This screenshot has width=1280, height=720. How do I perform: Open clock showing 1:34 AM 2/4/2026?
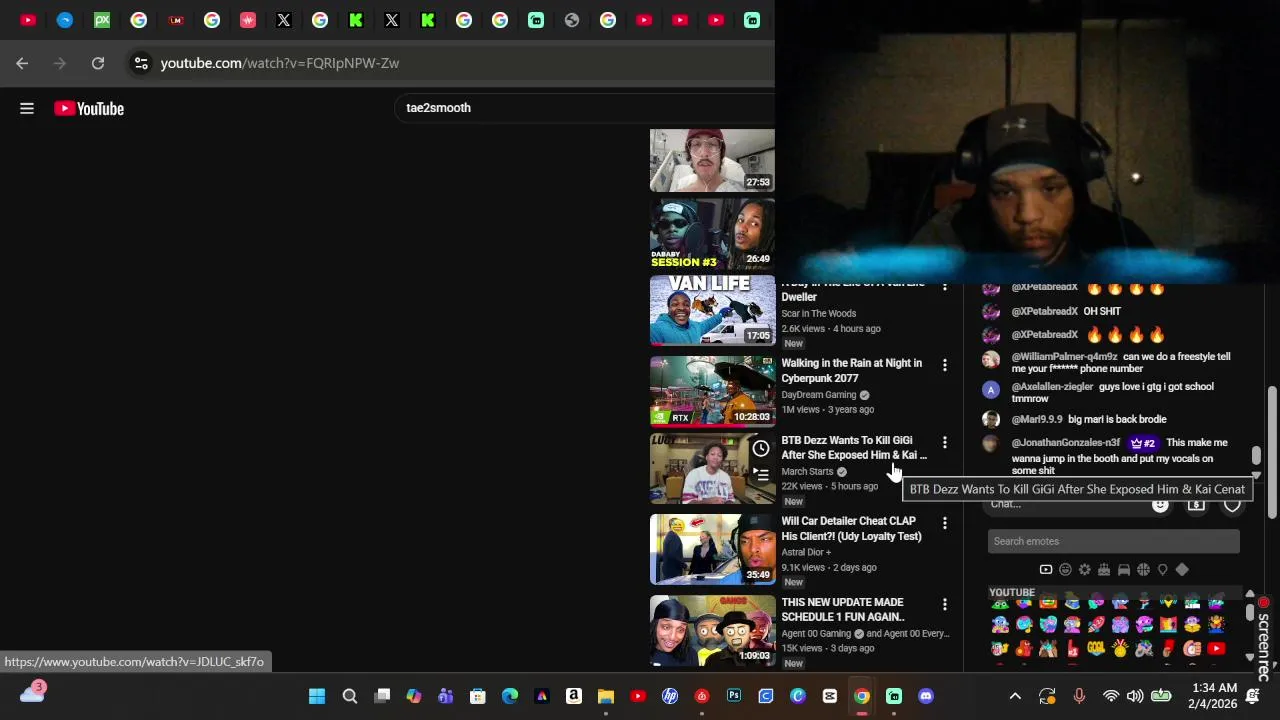coord(1210,696)
